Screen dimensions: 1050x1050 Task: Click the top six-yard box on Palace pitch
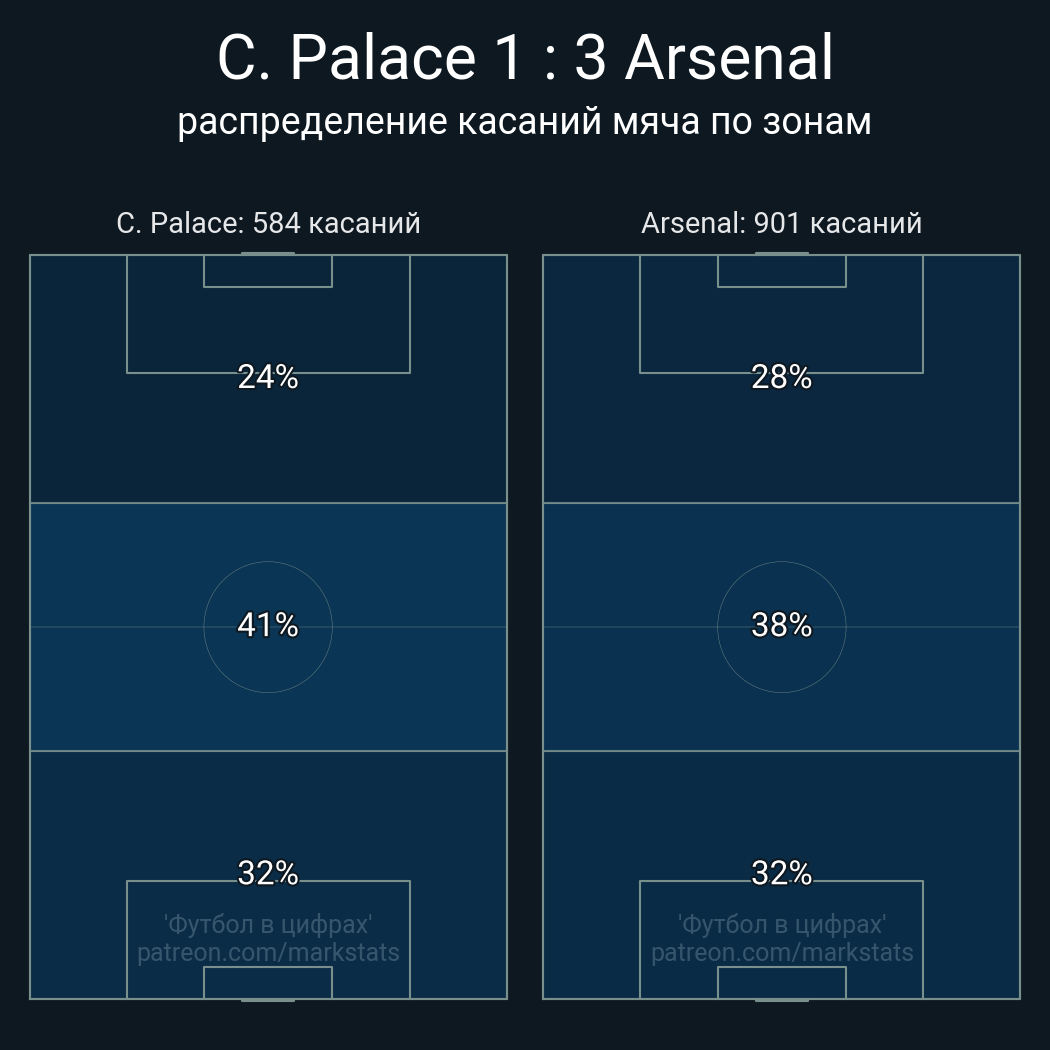coord(268,271)
